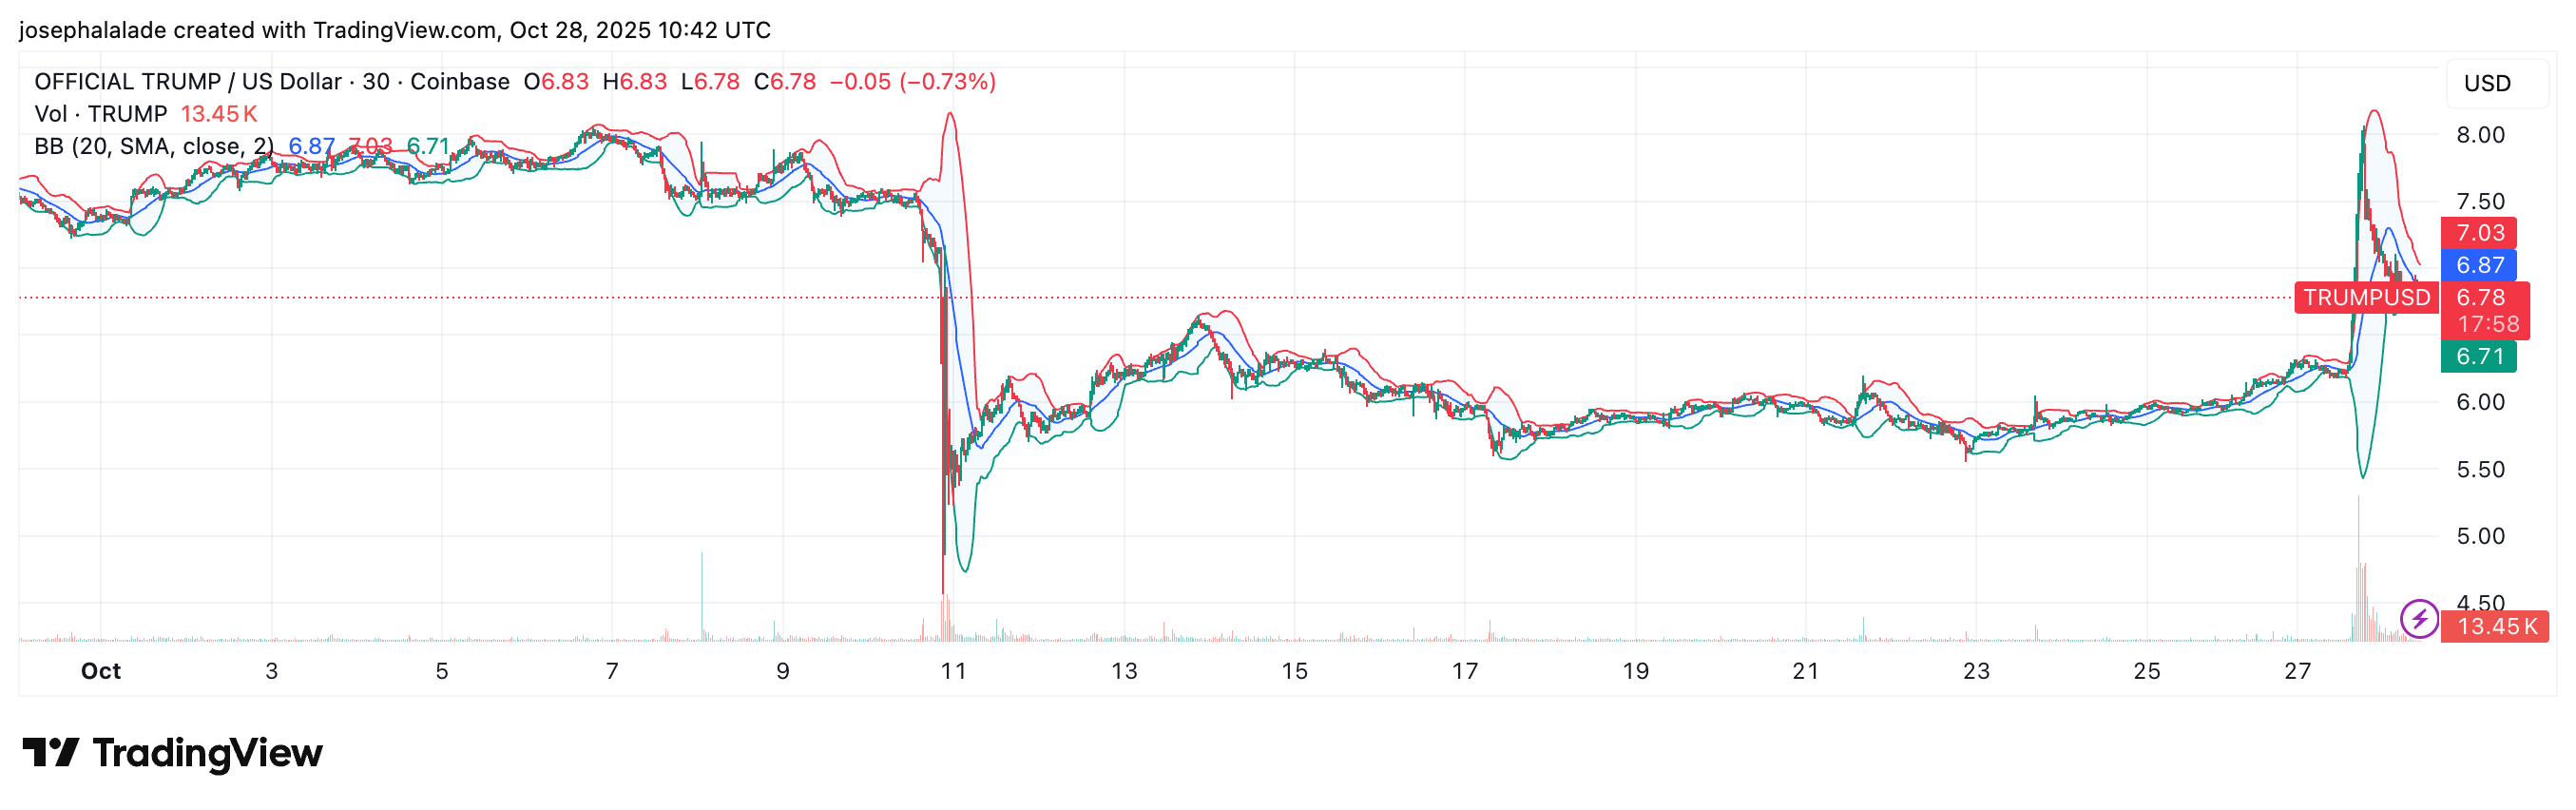Click the 6.78 current price countdown tag
The width and height of the screenshot is (2576, 810).
(2486, 310)
